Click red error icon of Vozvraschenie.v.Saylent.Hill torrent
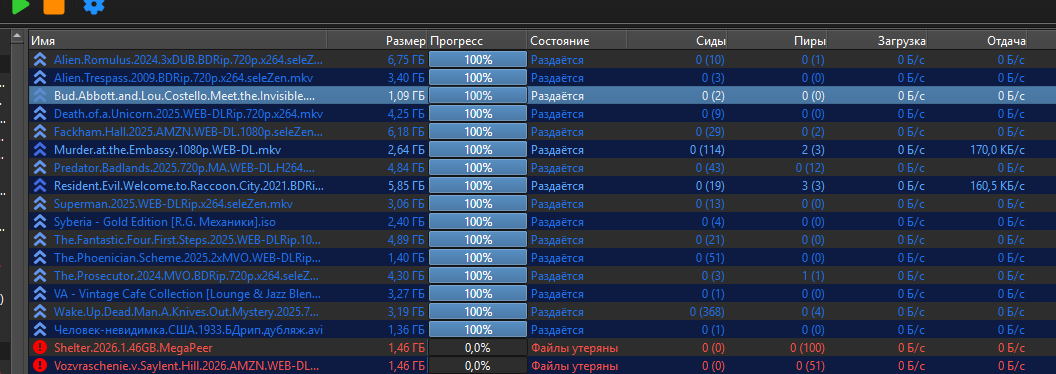Image resolution: width=1056 pixels, height=374 pixels. click(40, 366)
